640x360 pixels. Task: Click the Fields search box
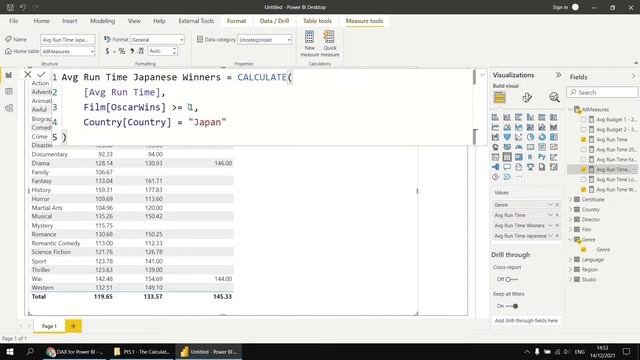pyautogui.click(x=602, y=92)
